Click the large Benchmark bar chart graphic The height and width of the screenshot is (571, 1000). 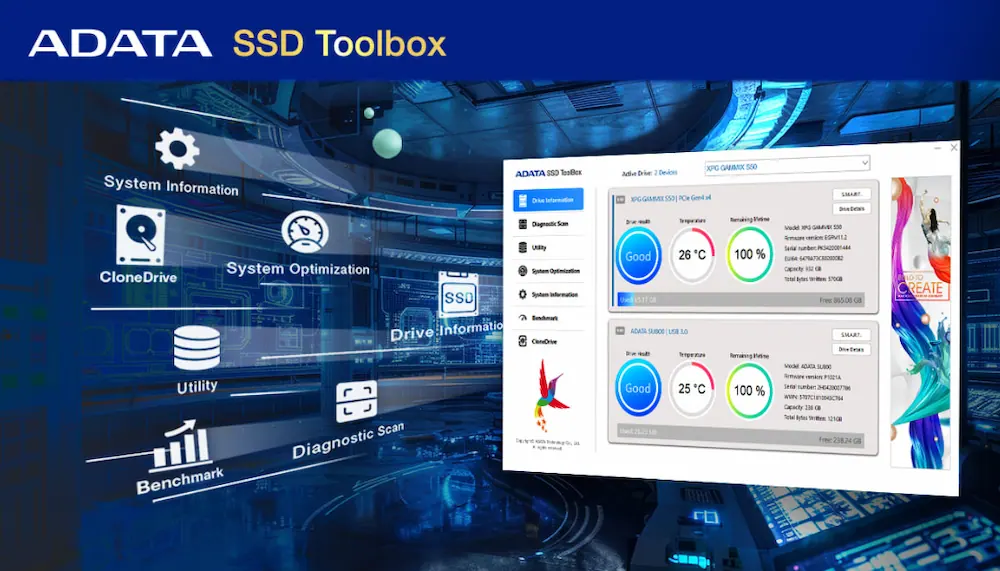pos(180,445)
